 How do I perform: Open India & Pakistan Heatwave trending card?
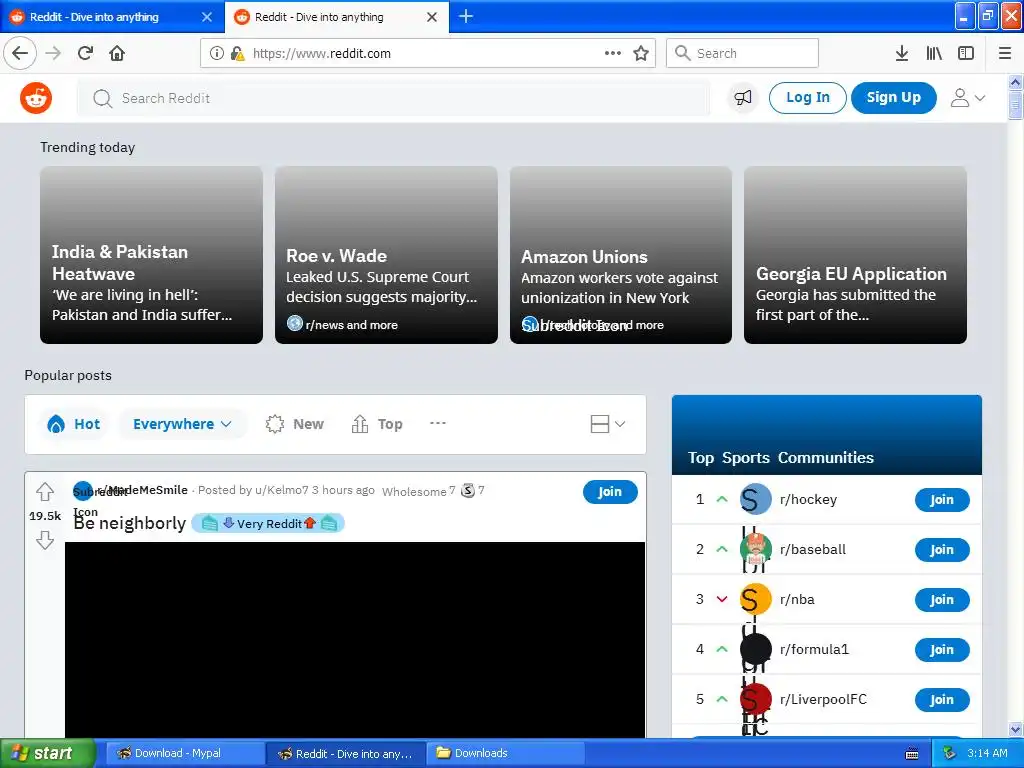(152, 255)
